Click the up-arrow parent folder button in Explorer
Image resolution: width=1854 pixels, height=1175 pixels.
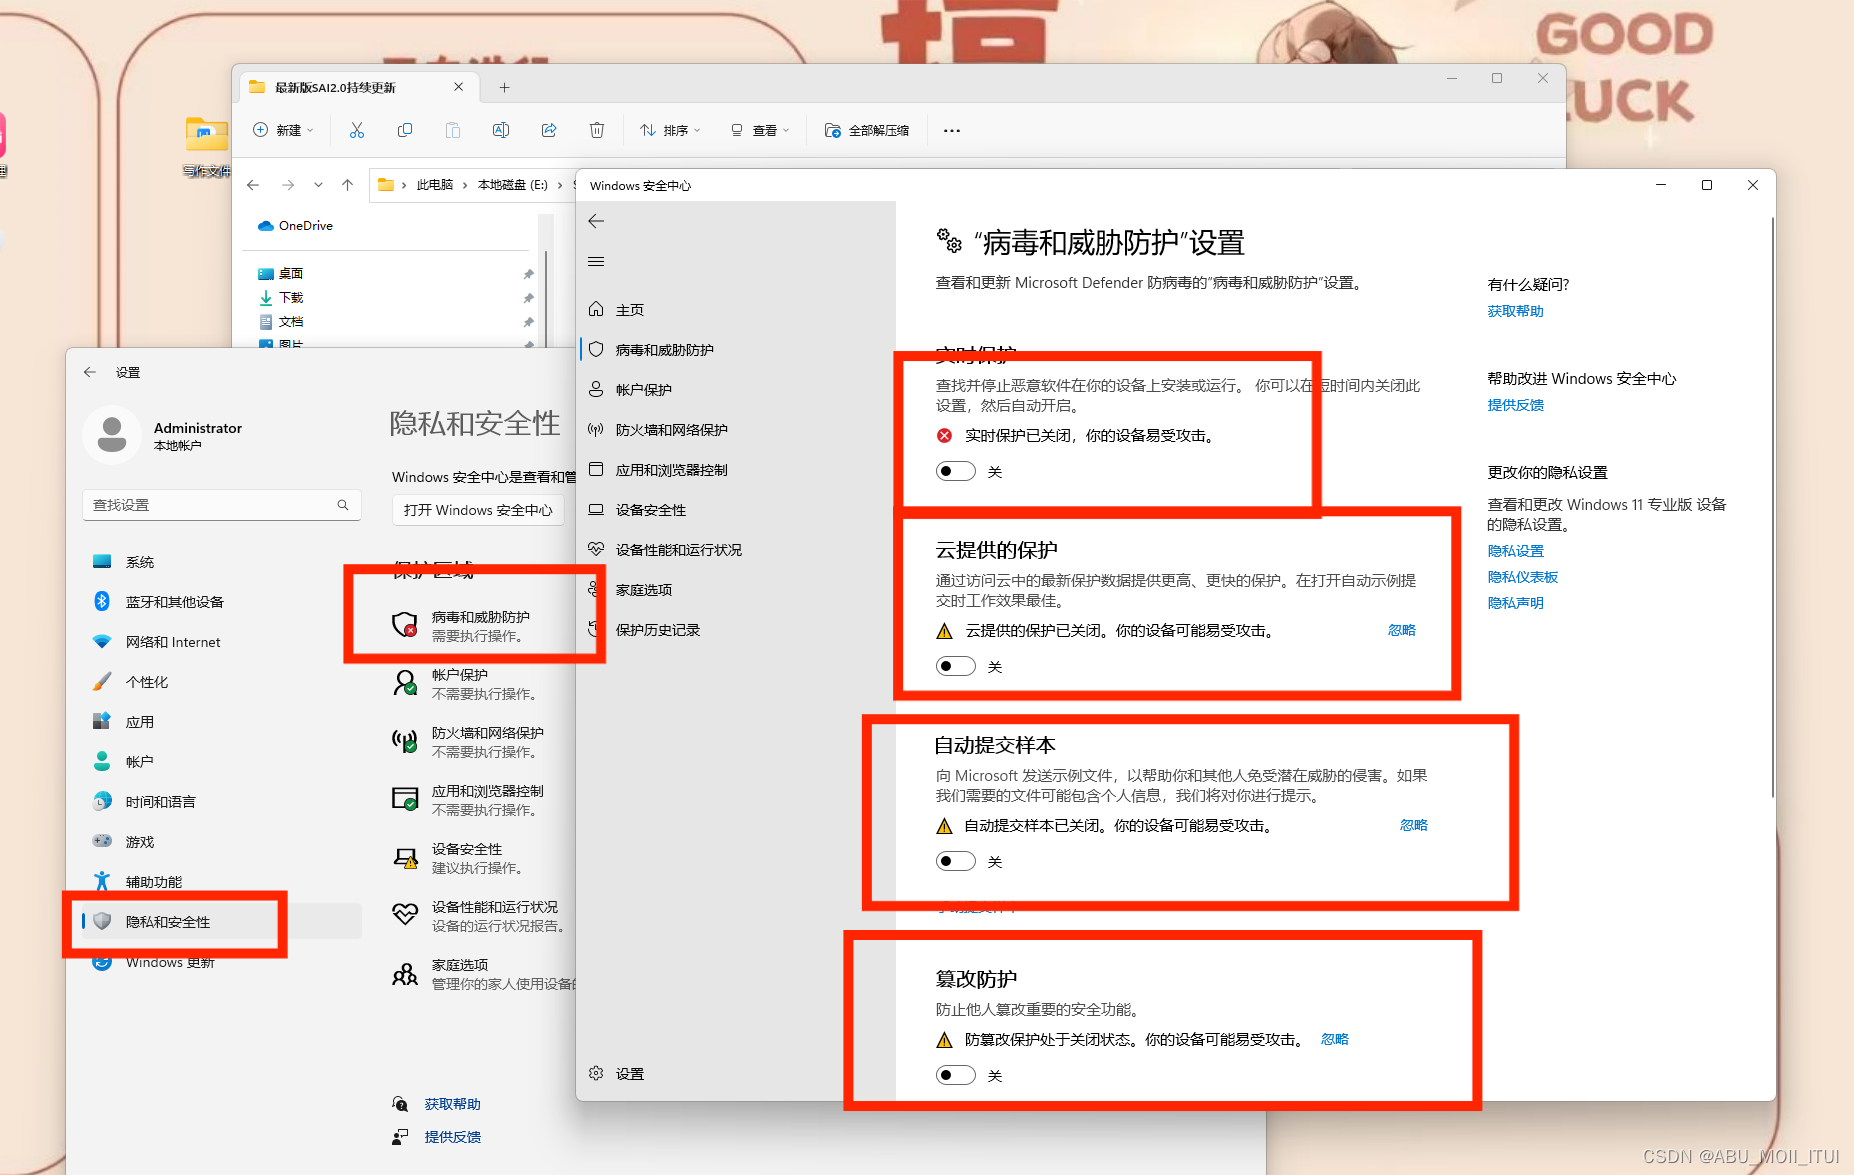(x=347, y=185)
